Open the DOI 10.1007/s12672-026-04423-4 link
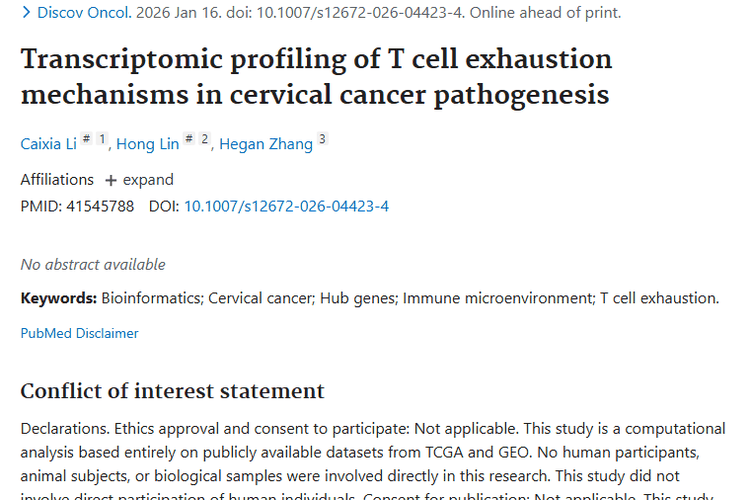The height and width of the screenshot is (500, 750). 286,206
